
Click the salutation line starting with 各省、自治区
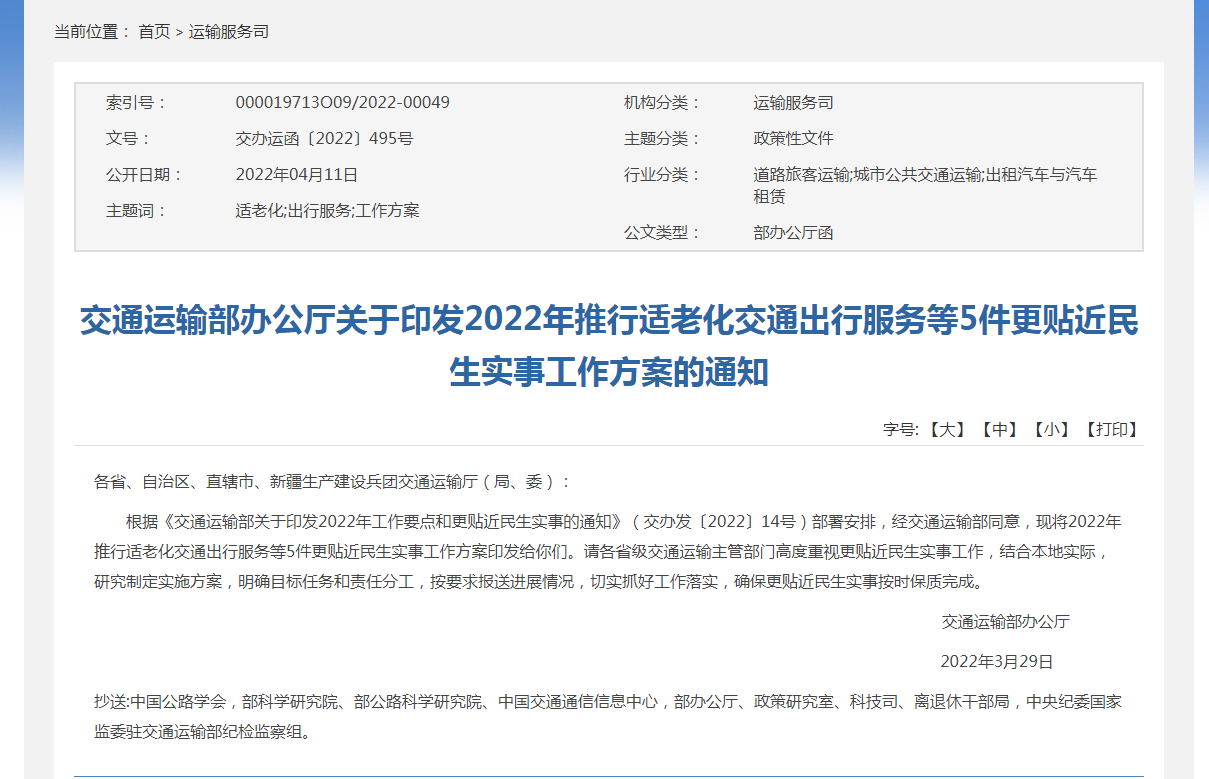[x=332, y=482]
